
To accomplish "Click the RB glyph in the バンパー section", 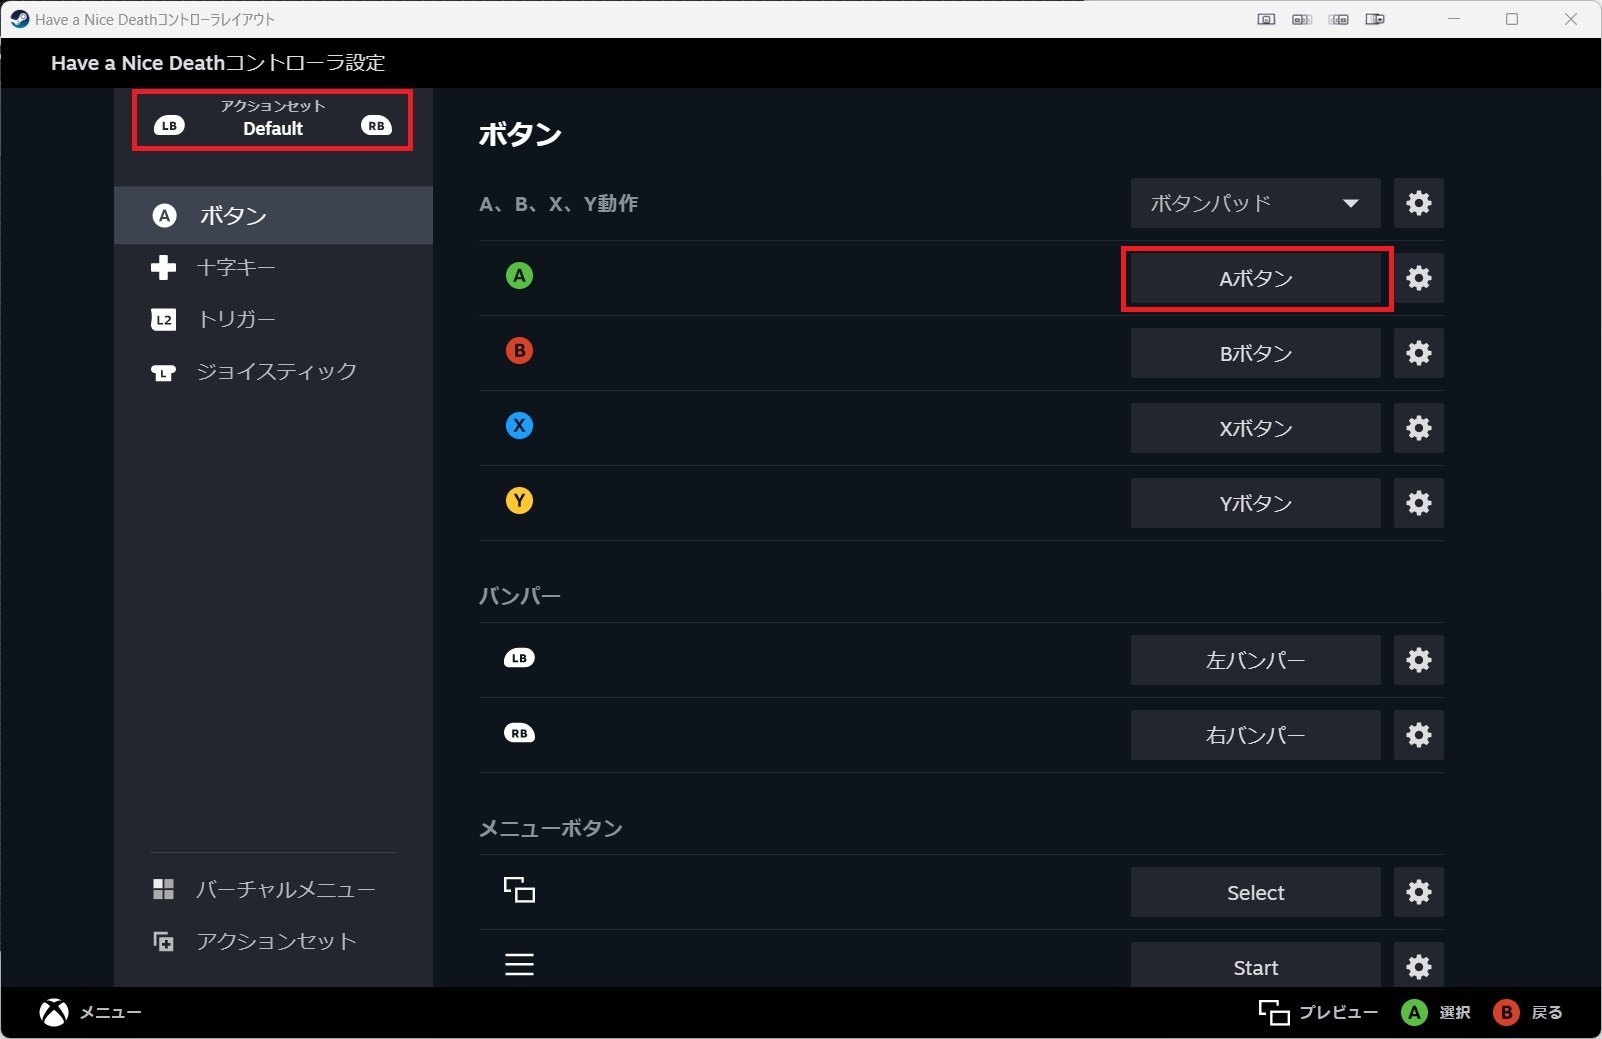I will tap(519, 733).
